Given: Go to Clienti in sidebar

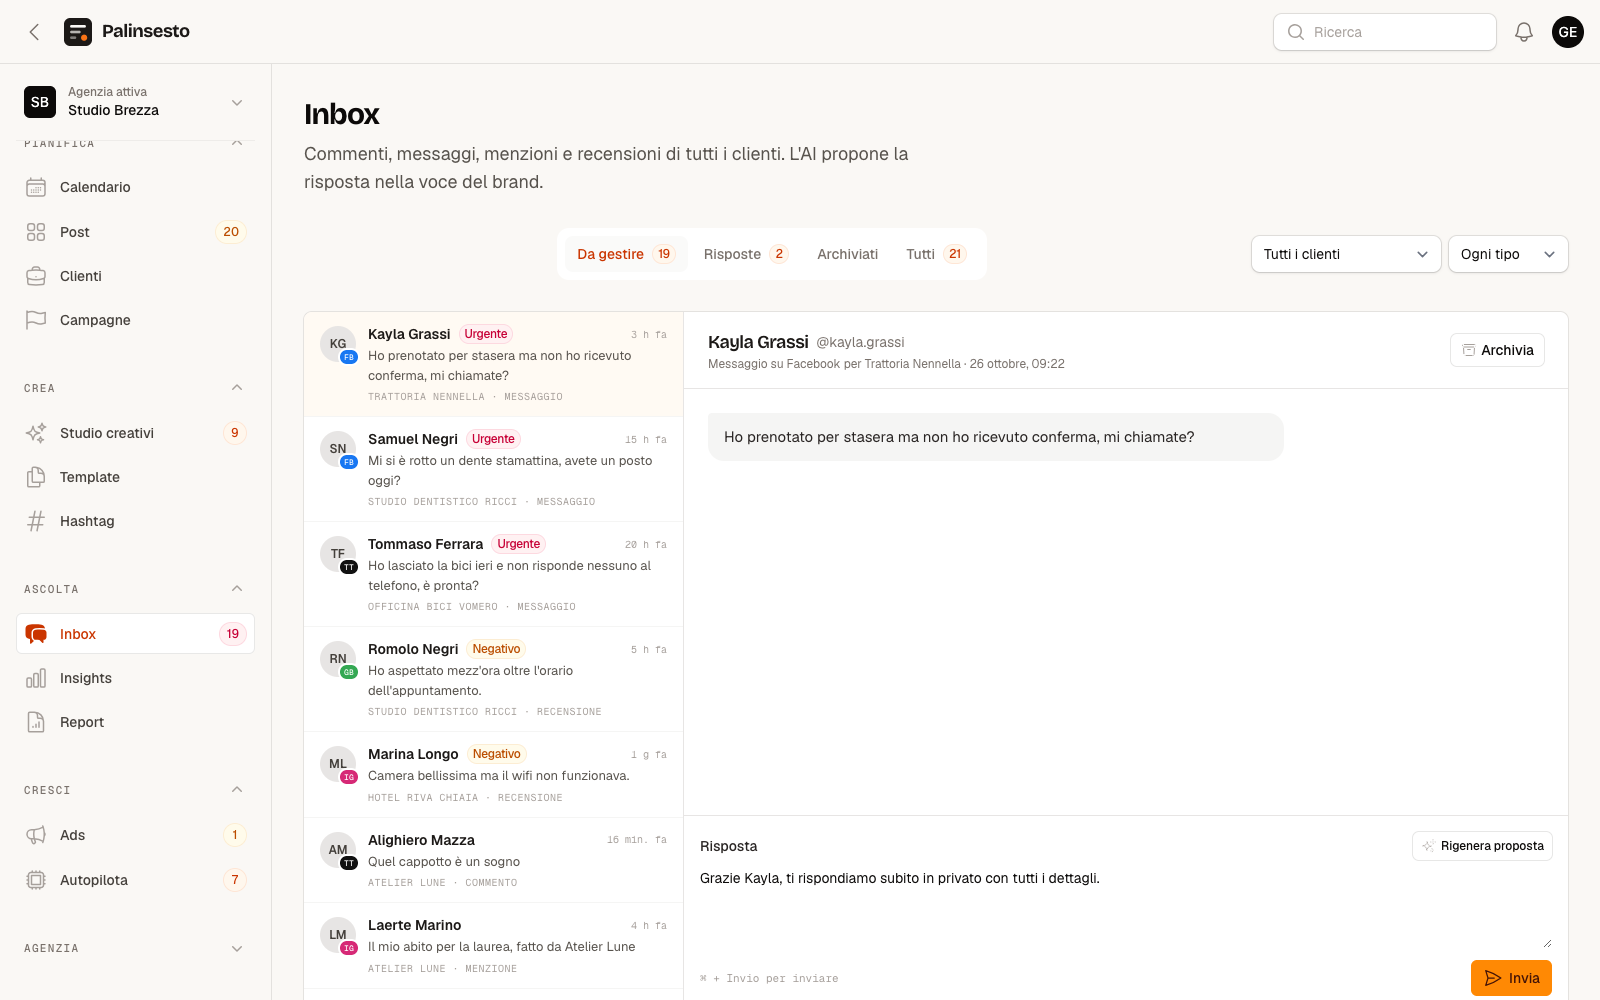Looking at the screenshot, I should (x=136, y=276).
